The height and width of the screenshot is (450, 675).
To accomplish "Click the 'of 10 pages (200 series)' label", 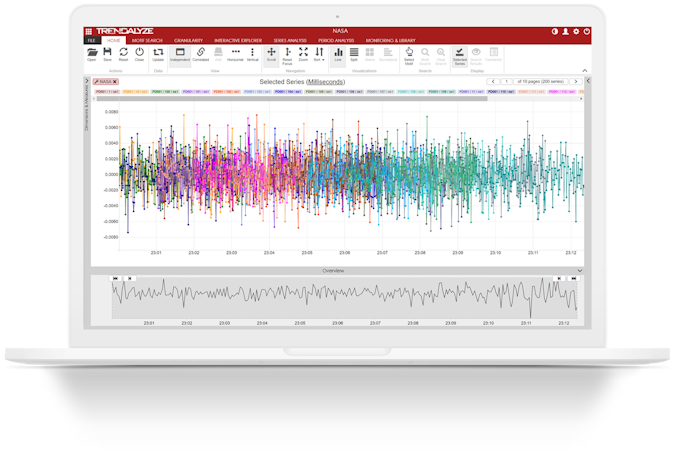I will (540, 81).
